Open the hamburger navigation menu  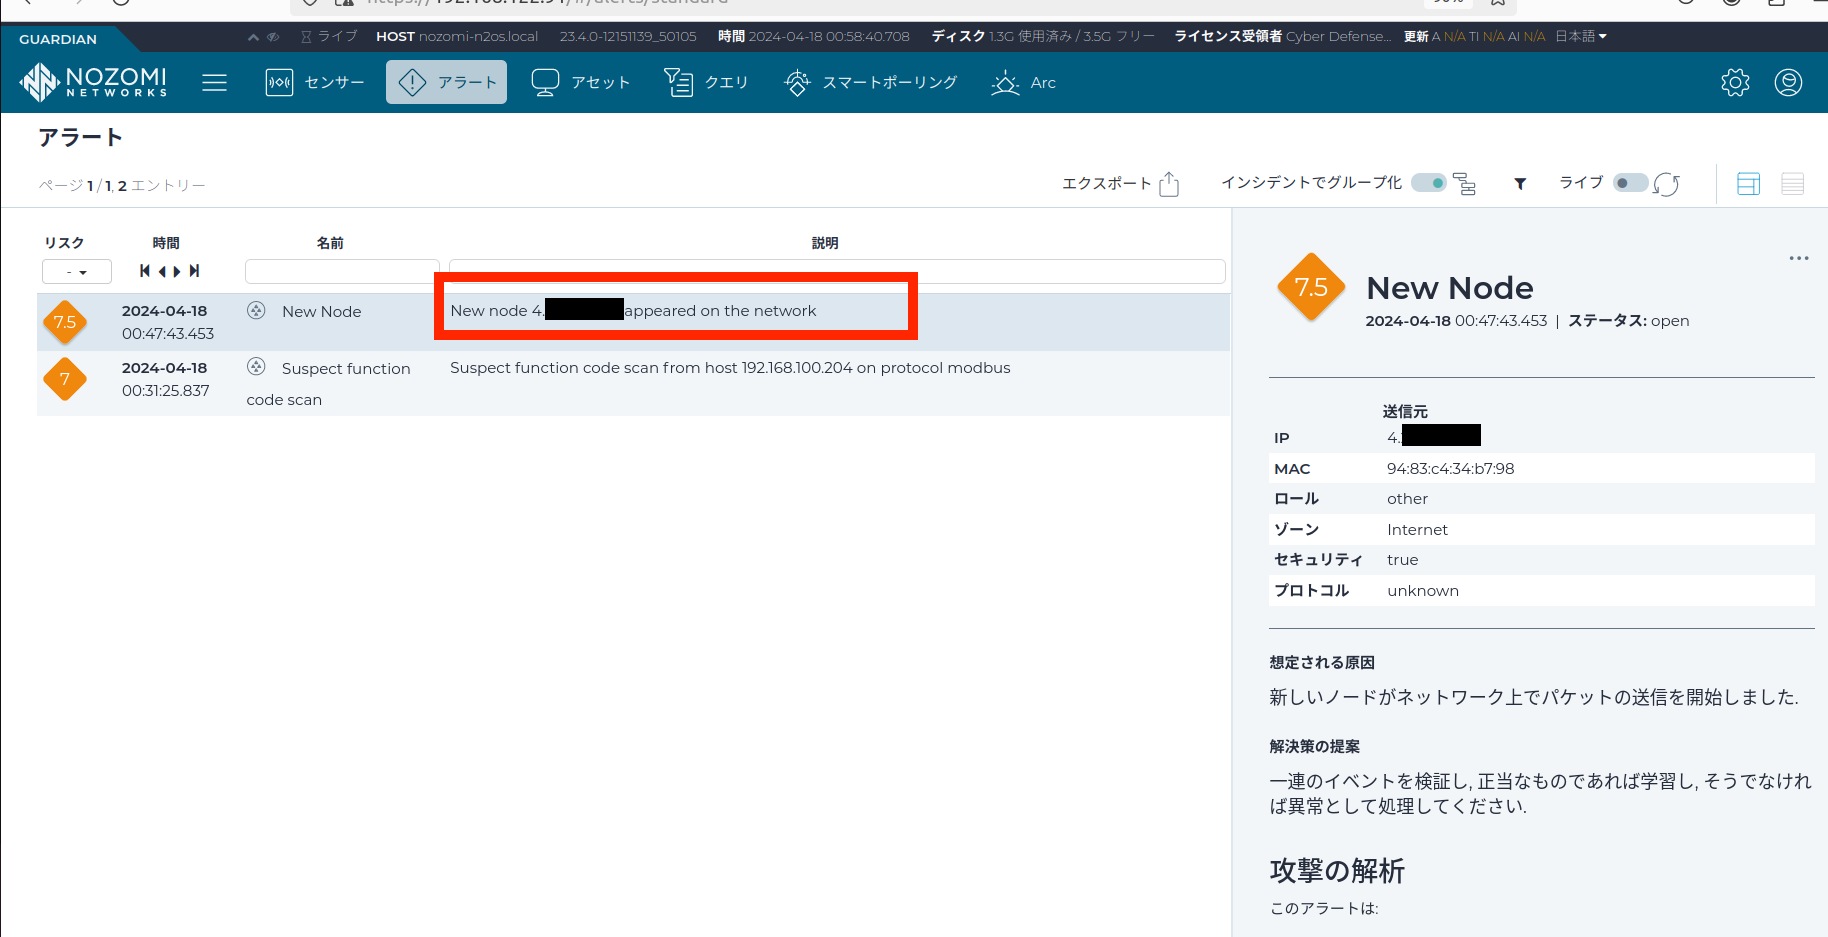(x=214, y=82)
